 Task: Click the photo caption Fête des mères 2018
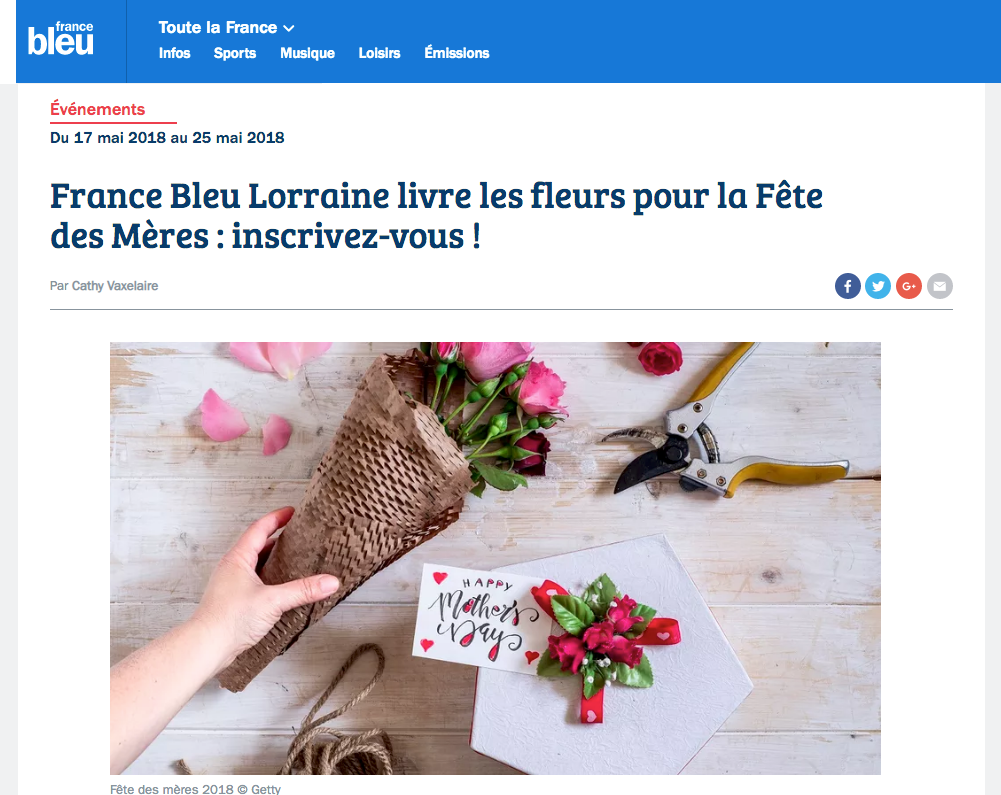195,789
